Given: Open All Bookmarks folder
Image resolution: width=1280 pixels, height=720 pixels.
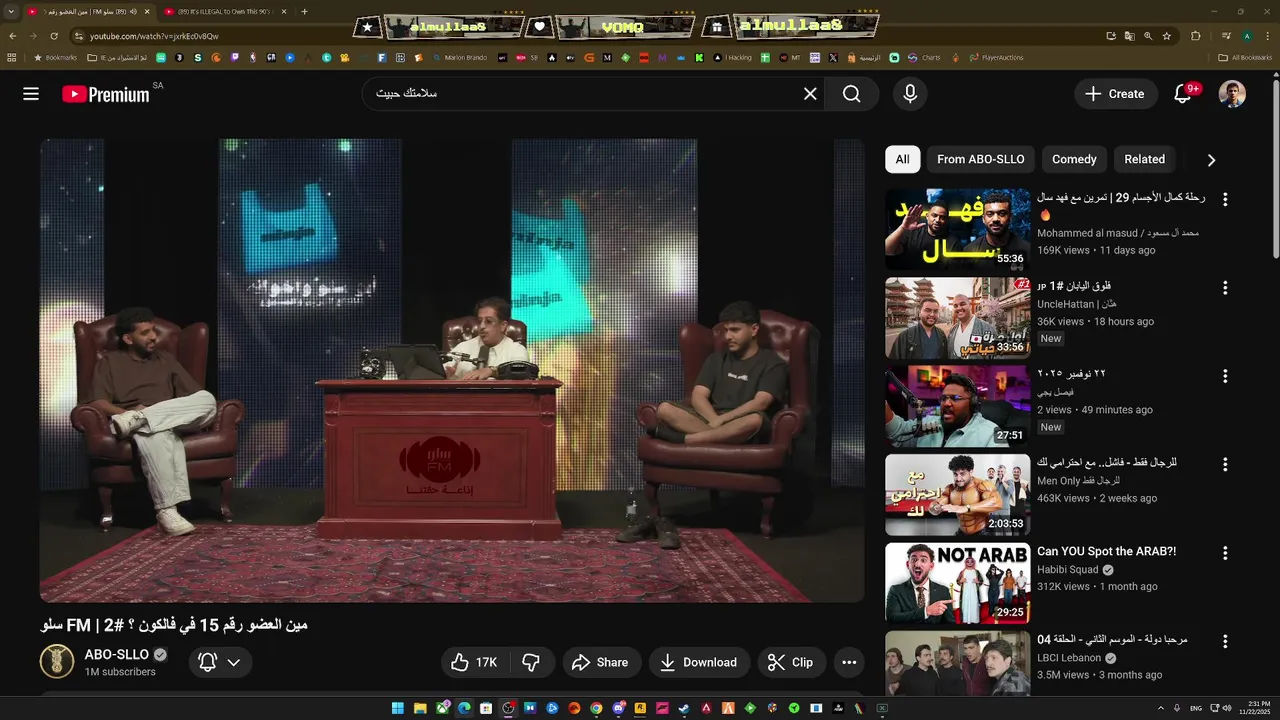Looking at the screenshot, I should click(1245, 57).
